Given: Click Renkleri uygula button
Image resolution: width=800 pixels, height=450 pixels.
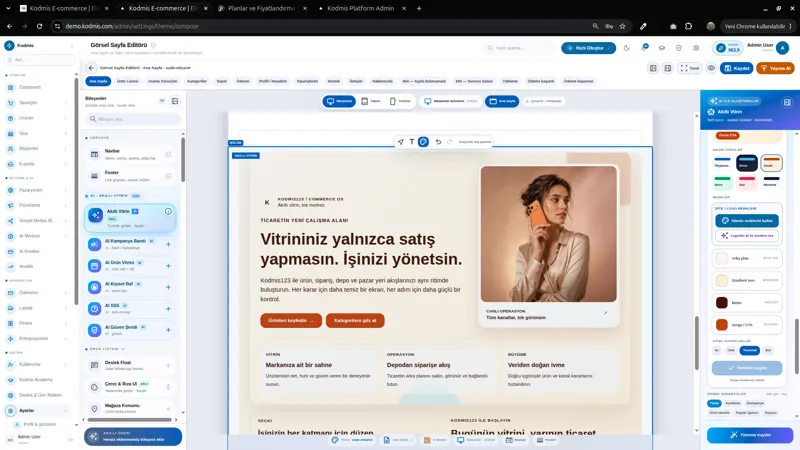Looking at the screenshot, I should 747,368.
